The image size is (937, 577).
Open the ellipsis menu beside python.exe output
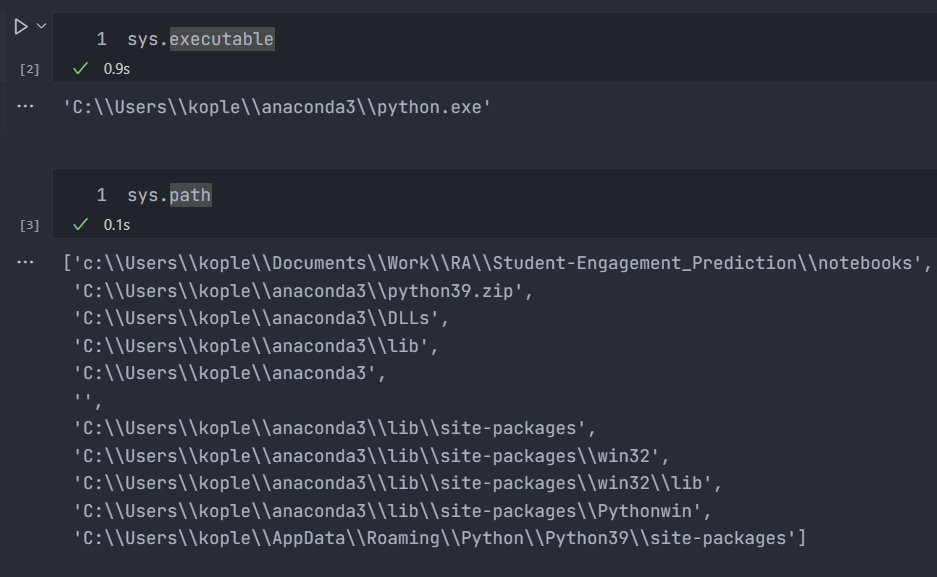pyautogui.click(x=26, y=105)
